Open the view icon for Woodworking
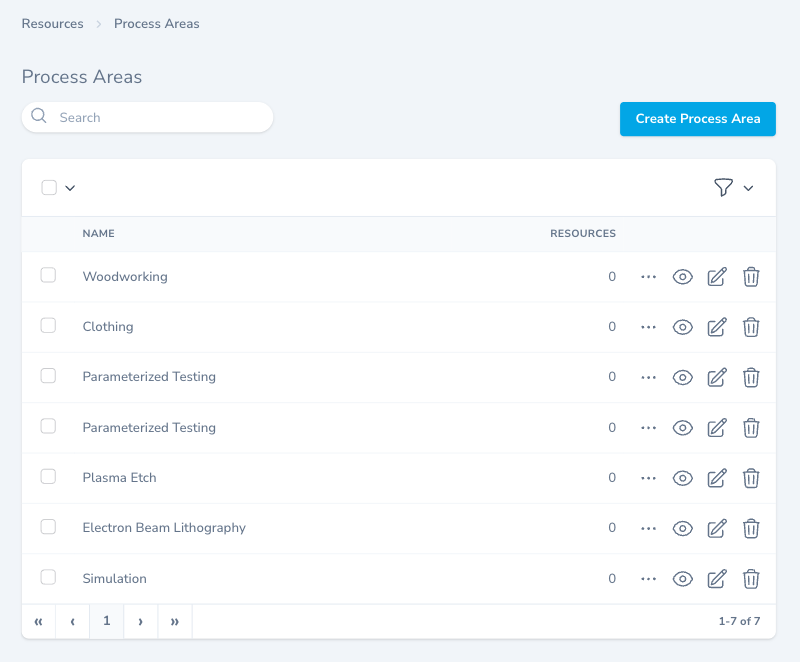This screenshot has height=662, width=800. coord(683,277)
